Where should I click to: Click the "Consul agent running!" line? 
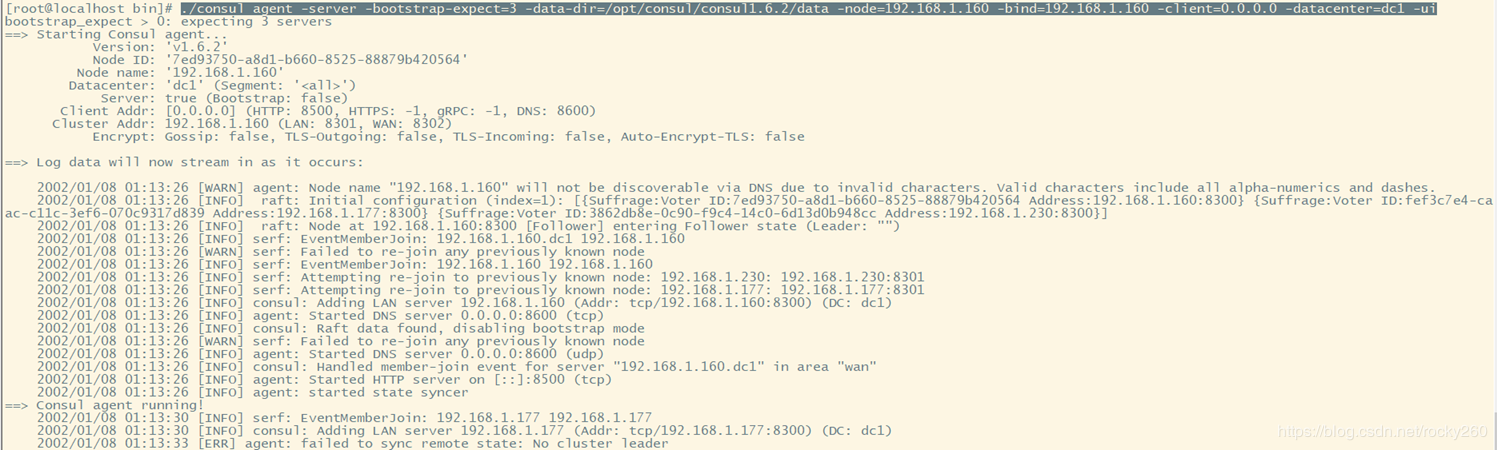[120, 405]
